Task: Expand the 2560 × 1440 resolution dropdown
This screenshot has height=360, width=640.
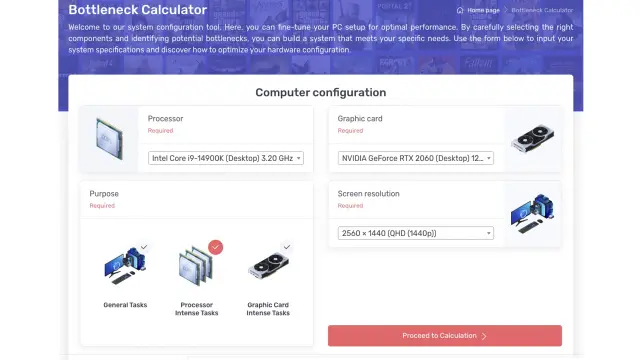Action: point(416,233)
